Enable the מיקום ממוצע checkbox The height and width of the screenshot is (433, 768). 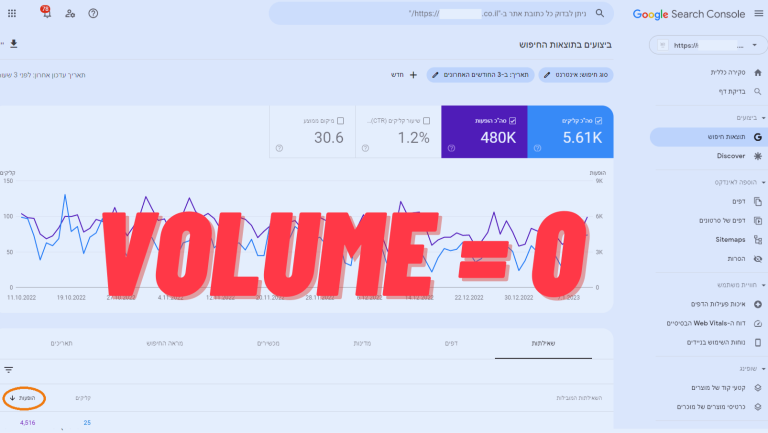click(x=340, y=120)
